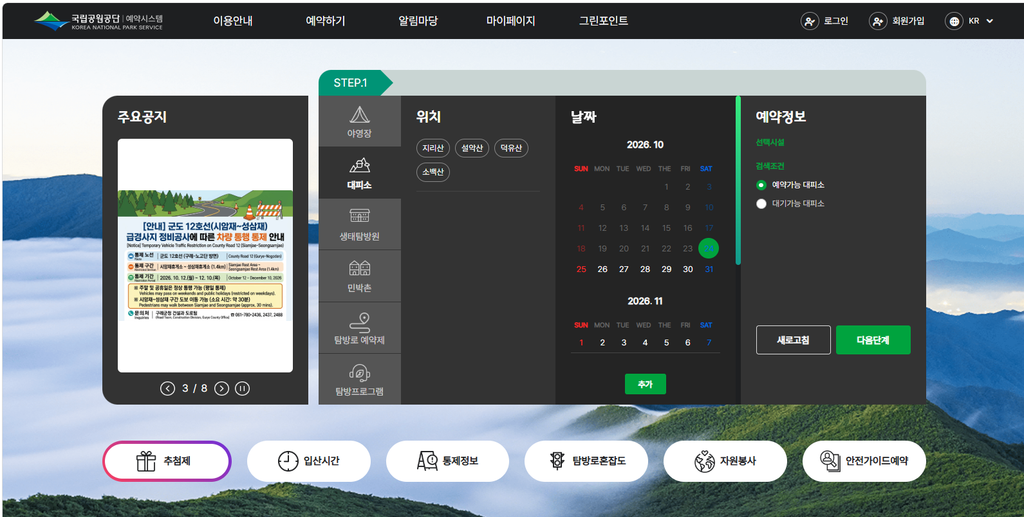Go to previous notice slide arrow
Viewport: 1024px width, 517px height.
(x=167, y=388)
